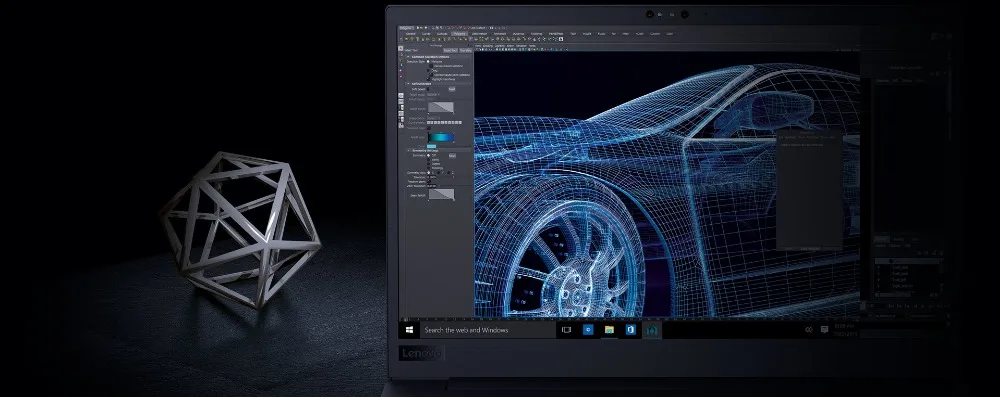Set Symmetry to World
1000x397 pixels.
click(x=428, y=160)
